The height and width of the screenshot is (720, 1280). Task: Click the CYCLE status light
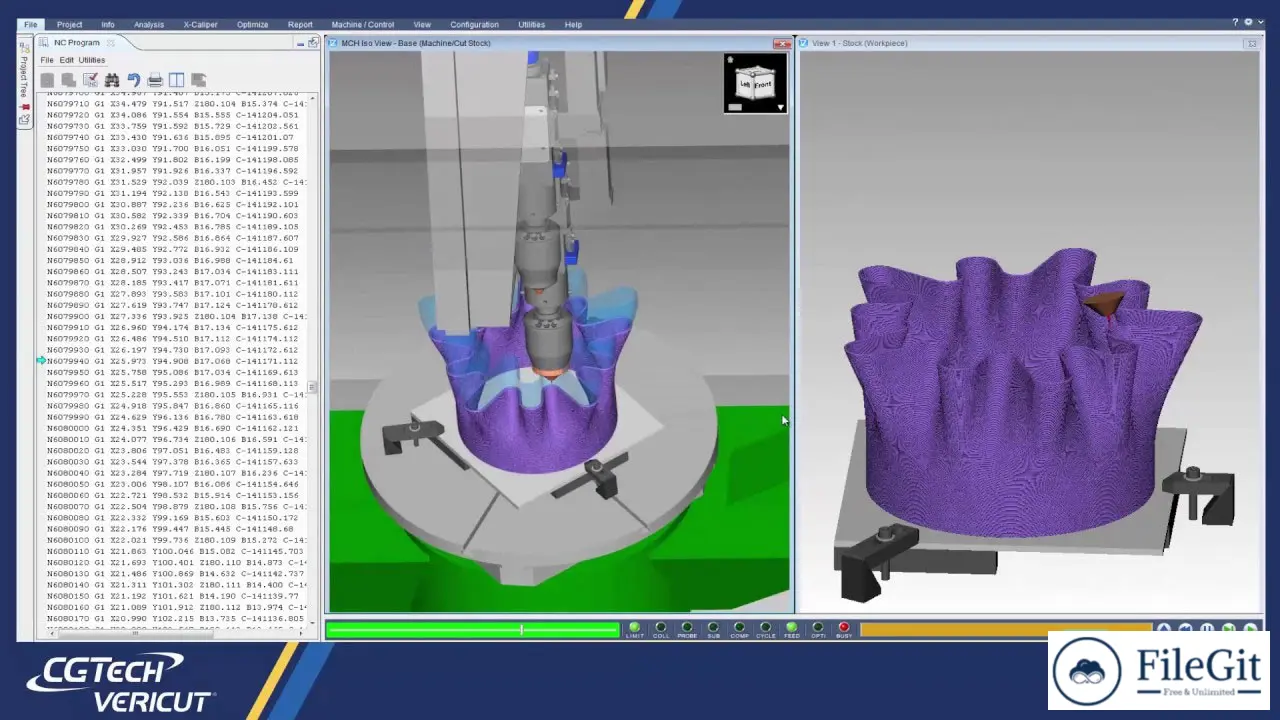coord(765,628)
